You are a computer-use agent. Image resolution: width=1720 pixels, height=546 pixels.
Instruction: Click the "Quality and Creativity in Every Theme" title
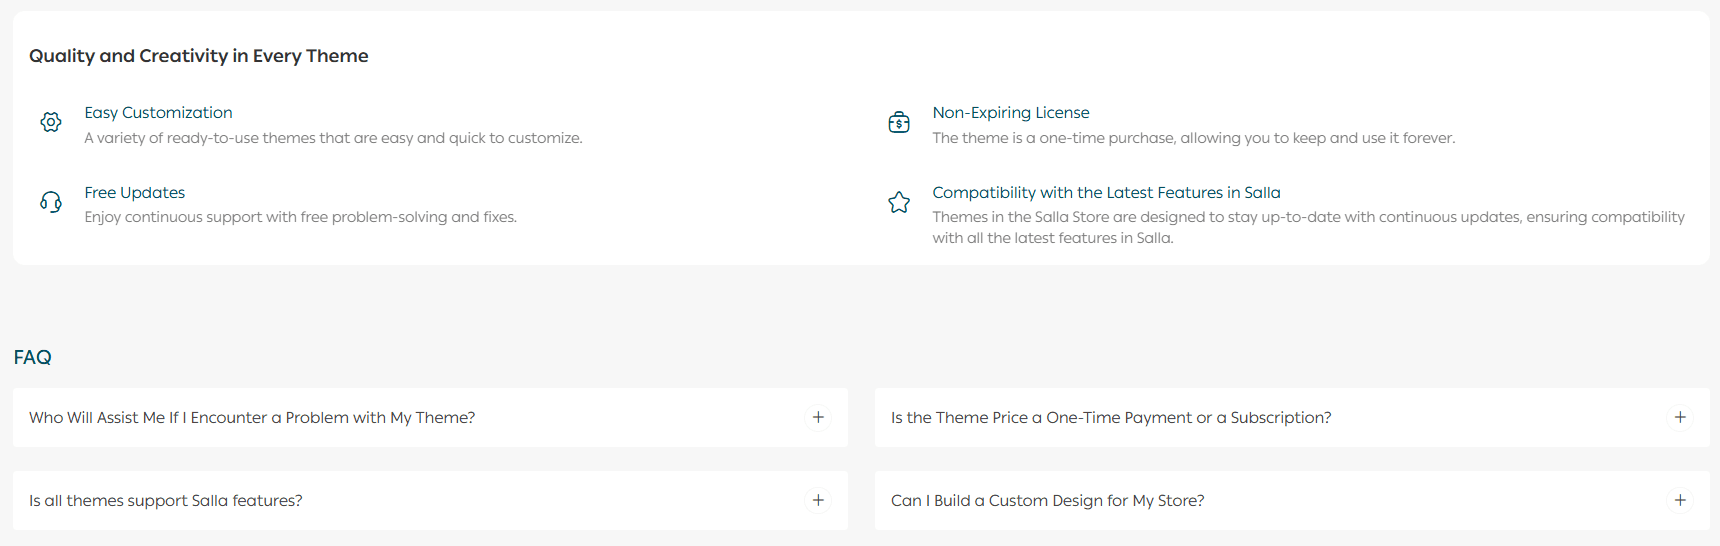198,56
